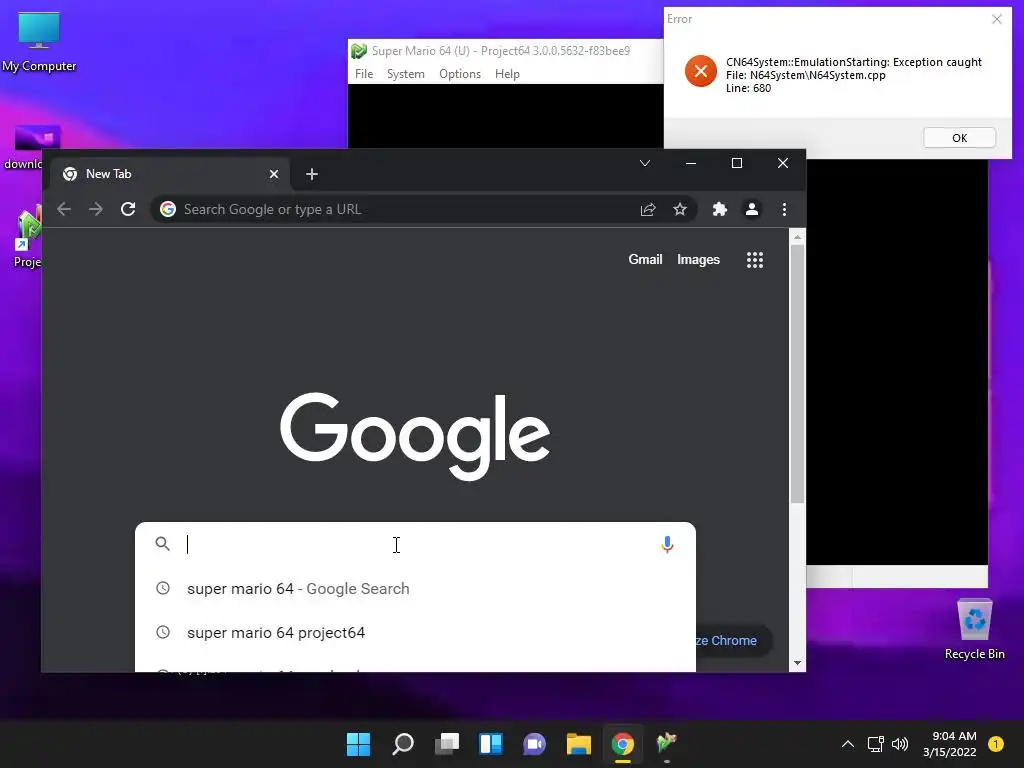Screen dimensions: 1024x768
Task: Open My Computer desktop icon
Action: [x=39, y=41]
